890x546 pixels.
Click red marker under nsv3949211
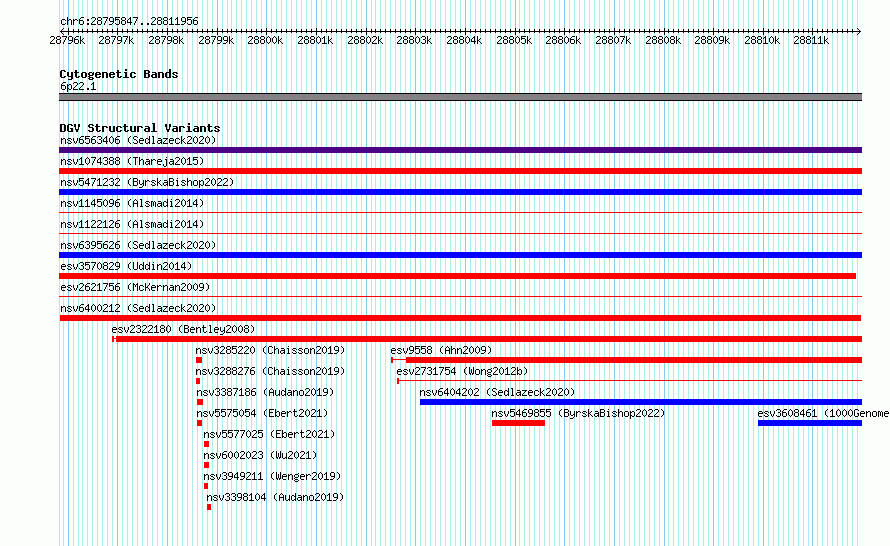(206, 486)
